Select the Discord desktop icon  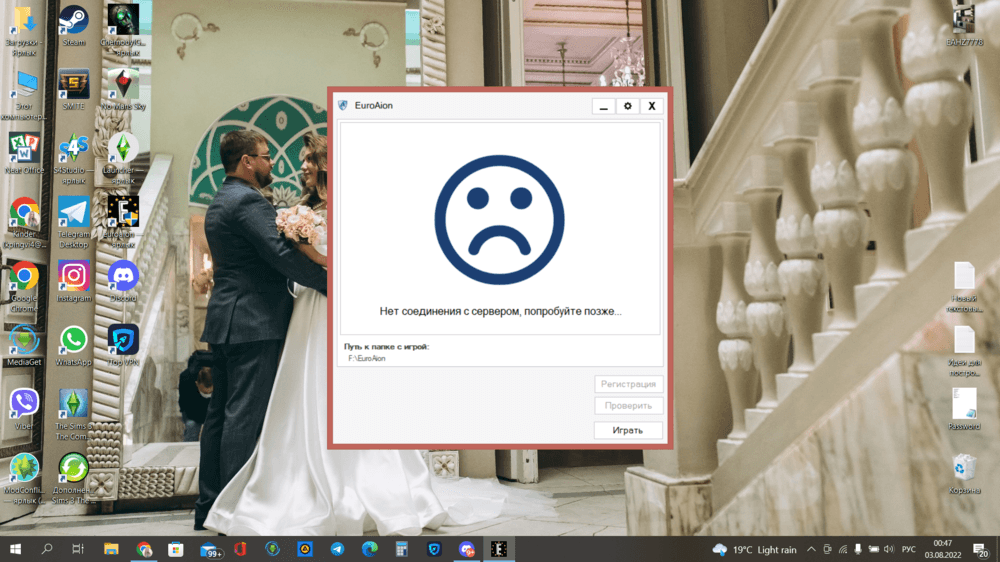click(123, 277)
